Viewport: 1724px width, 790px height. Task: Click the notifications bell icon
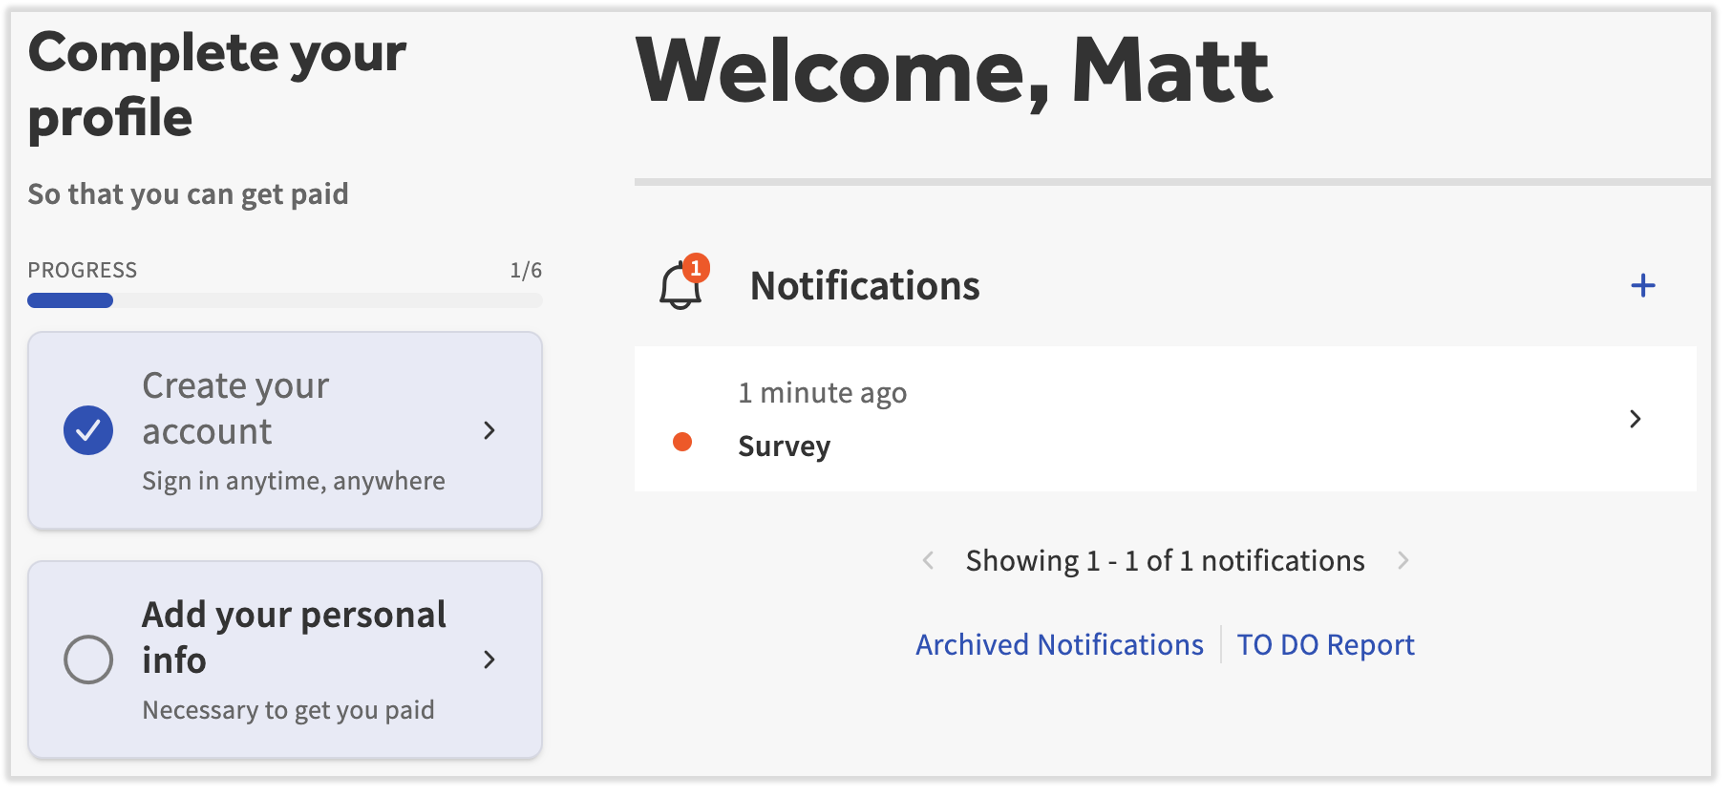click(679, 287)
